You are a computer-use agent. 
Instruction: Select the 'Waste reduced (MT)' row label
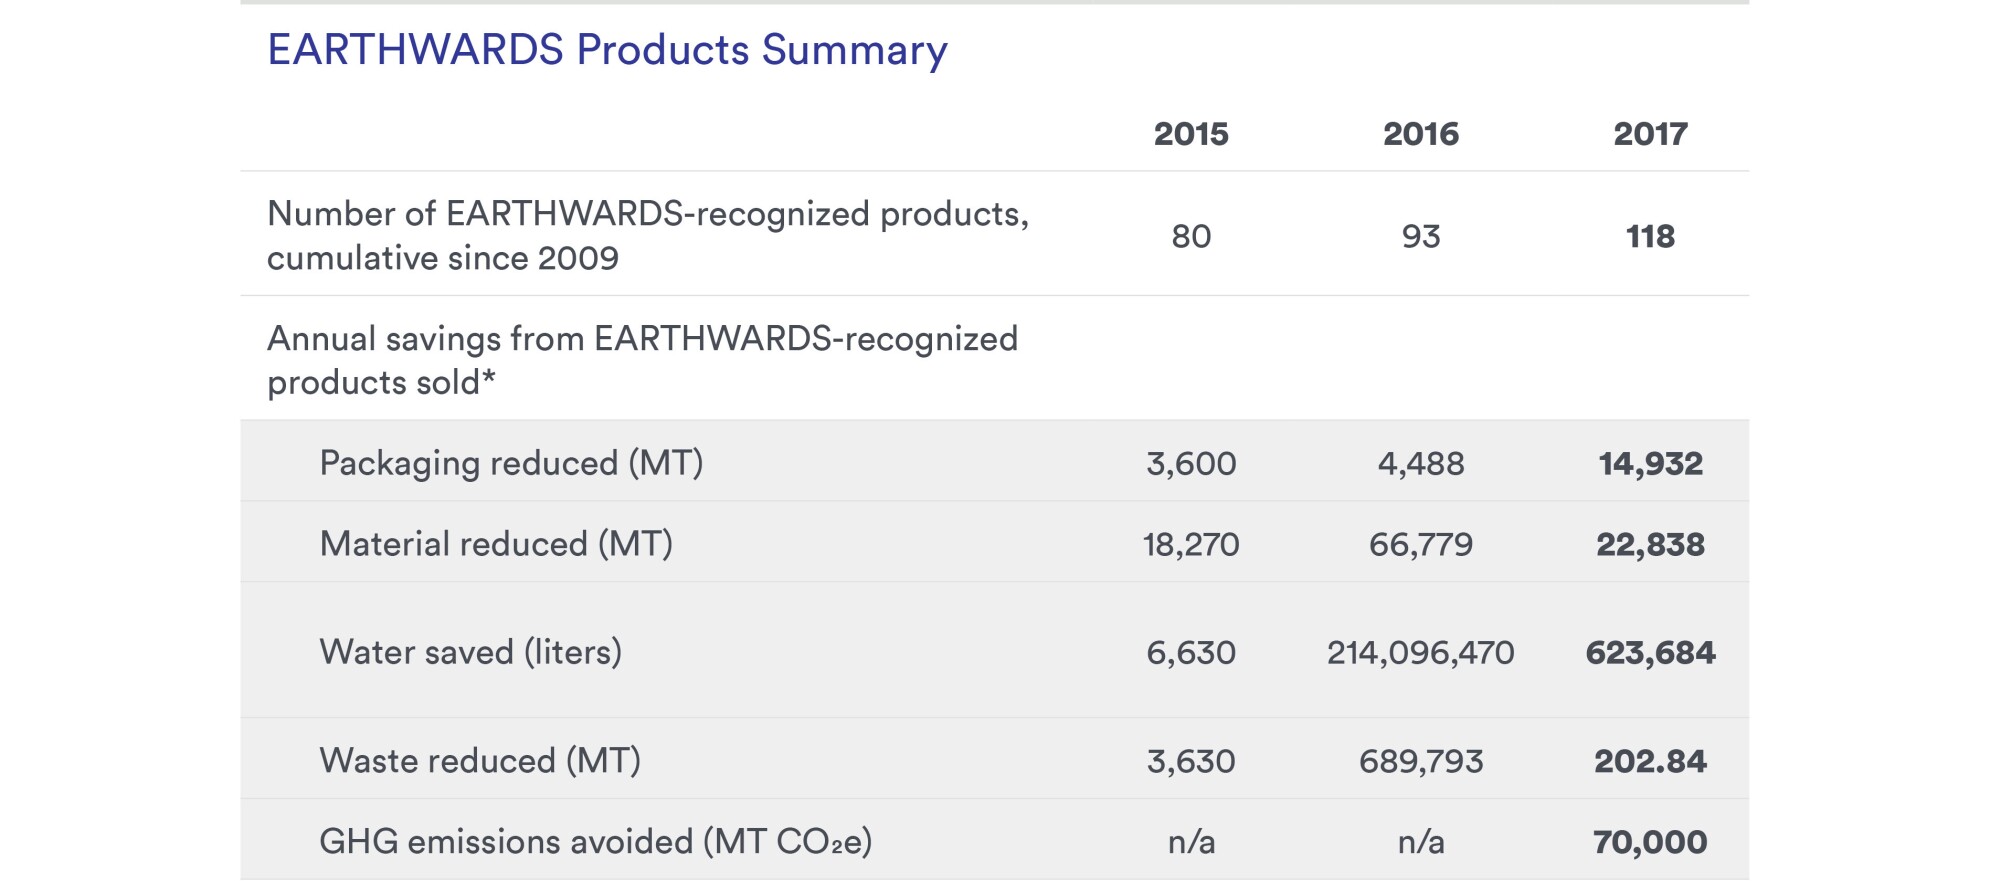click(480, 761)
